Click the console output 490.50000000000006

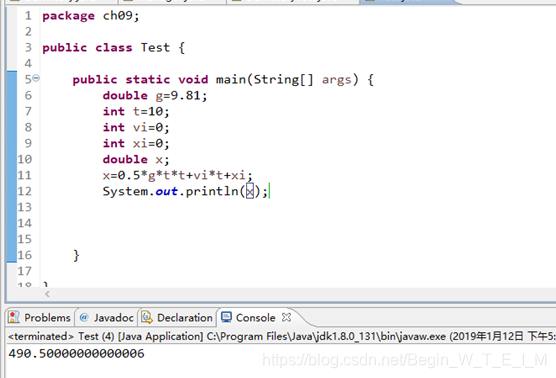76,354
